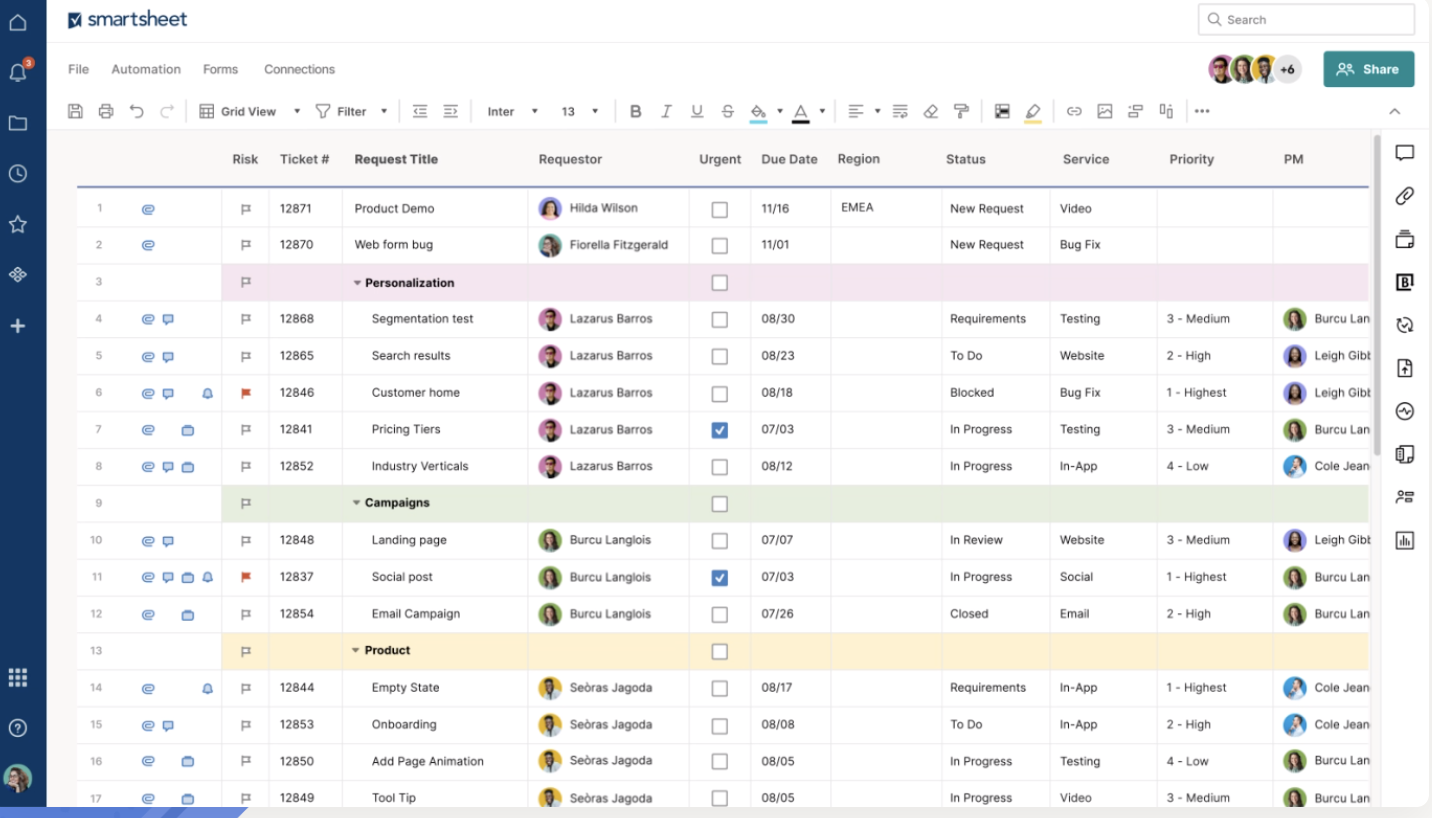Click the Save icon in toolbar
The height and width of the screenshot is (818, 1432).
(75, 112)
